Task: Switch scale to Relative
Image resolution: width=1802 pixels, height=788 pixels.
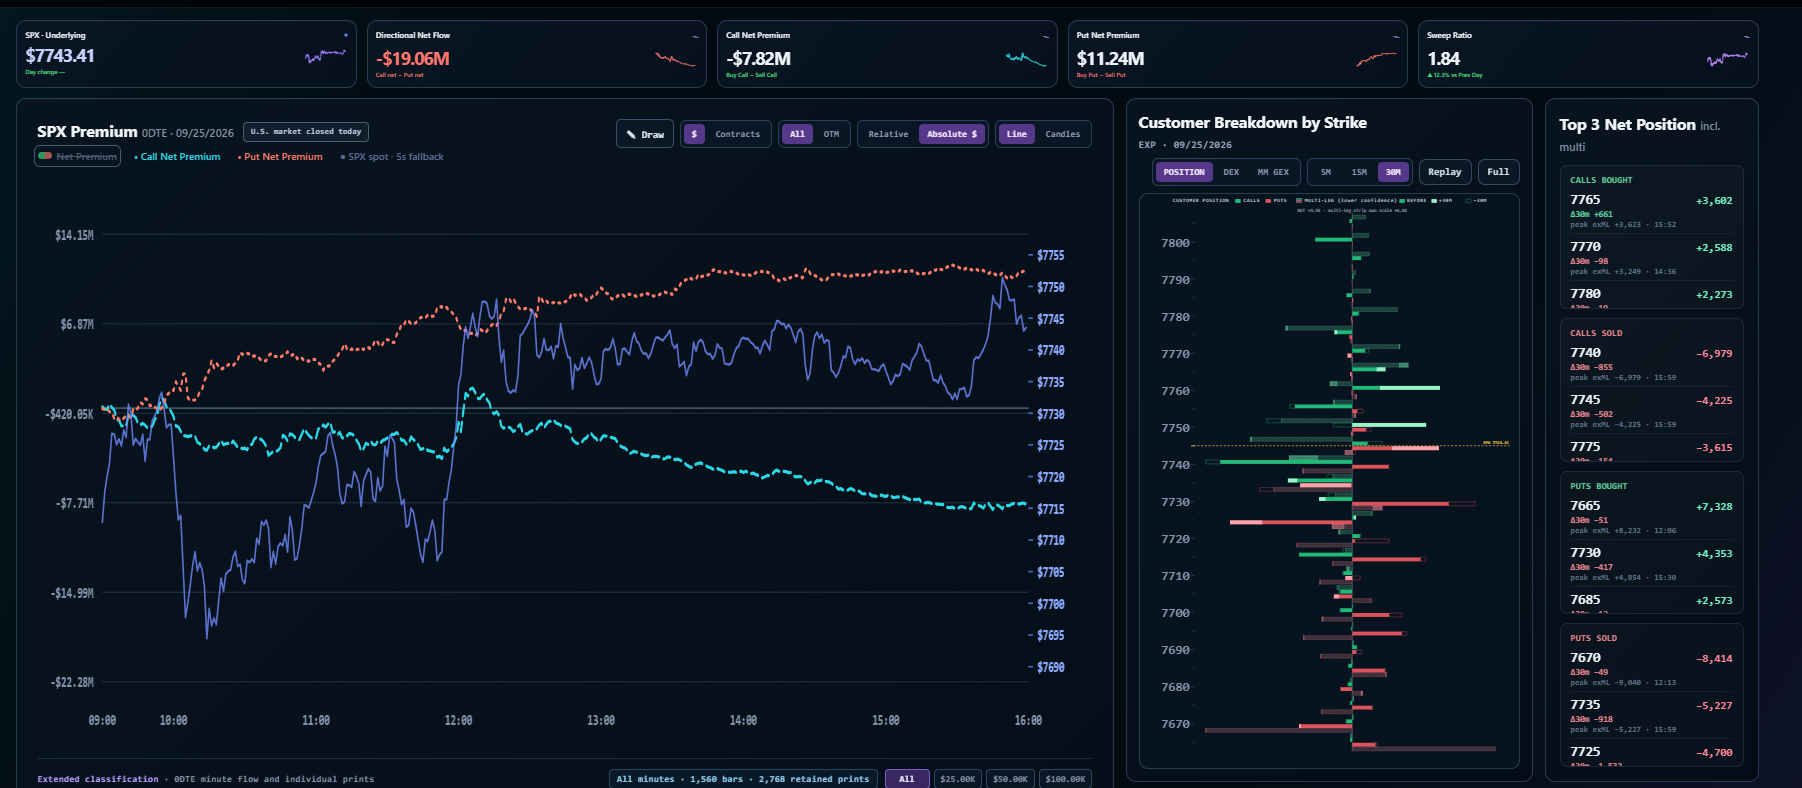Action: tap(888, 134)
